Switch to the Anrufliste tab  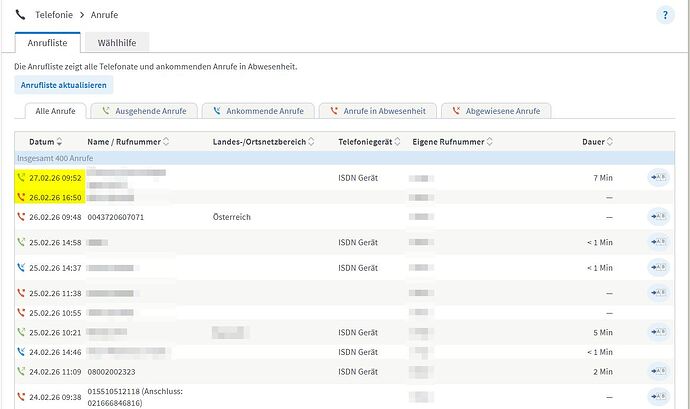(x=48, y=43)
